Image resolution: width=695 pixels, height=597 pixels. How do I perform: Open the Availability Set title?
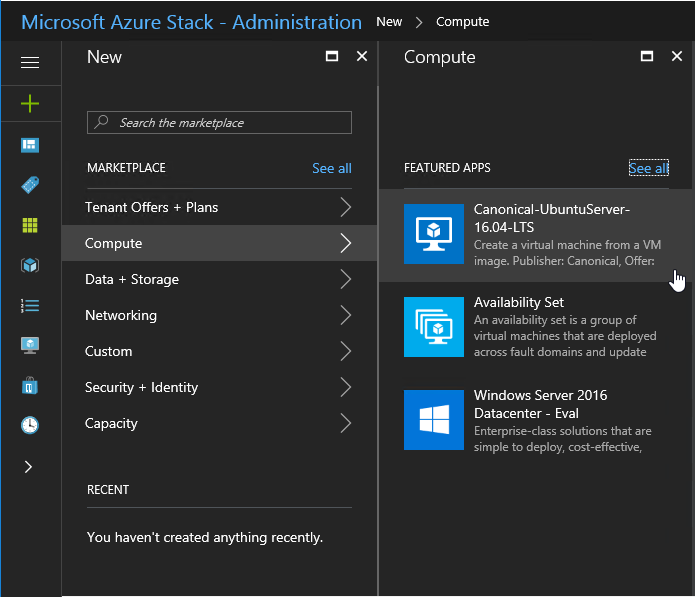pos(519,302)
